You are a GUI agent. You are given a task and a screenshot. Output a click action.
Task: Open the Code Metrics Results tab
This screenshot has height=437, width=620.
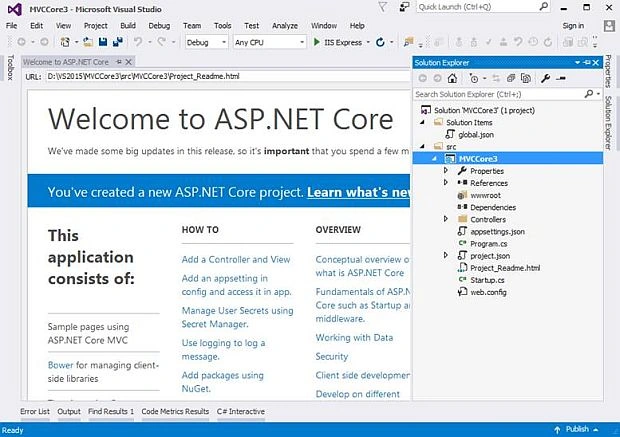175,411
